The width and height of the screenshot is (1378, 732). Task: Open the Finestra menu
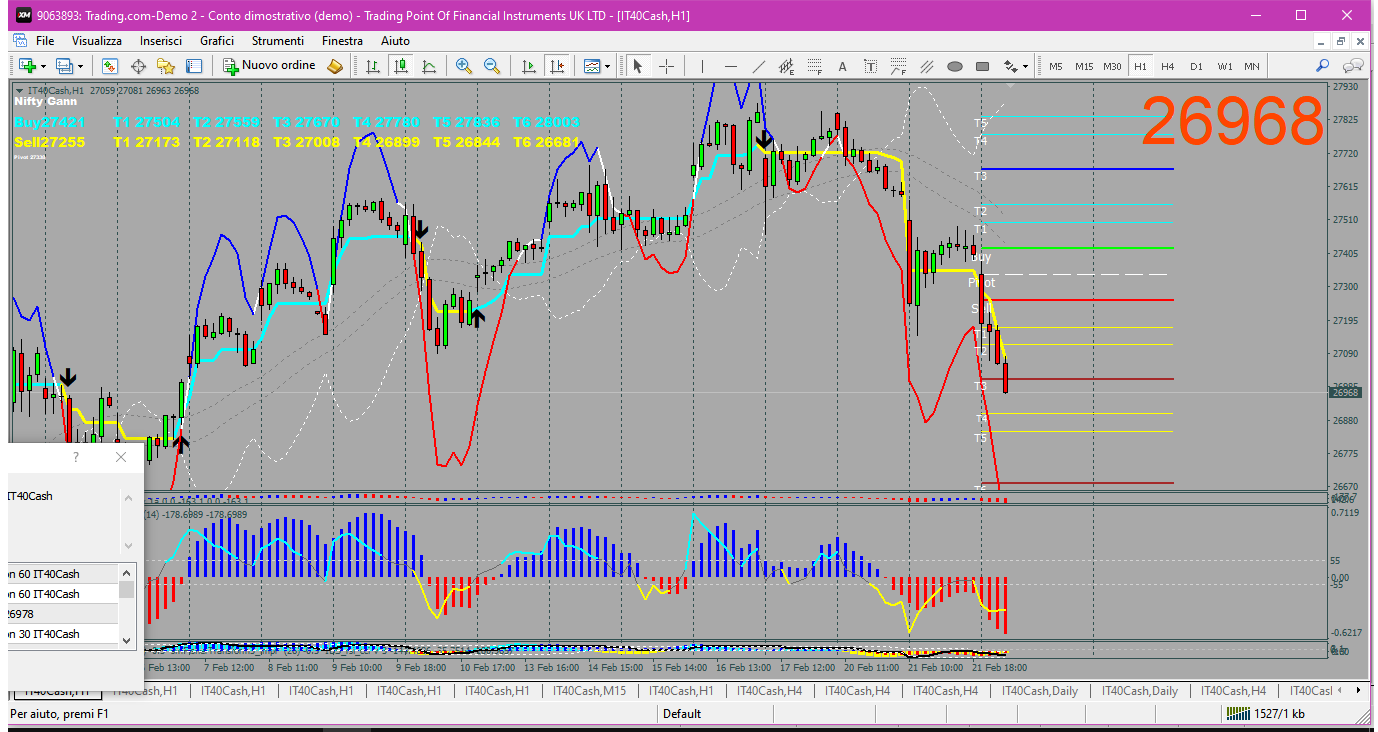coord(343,41)
